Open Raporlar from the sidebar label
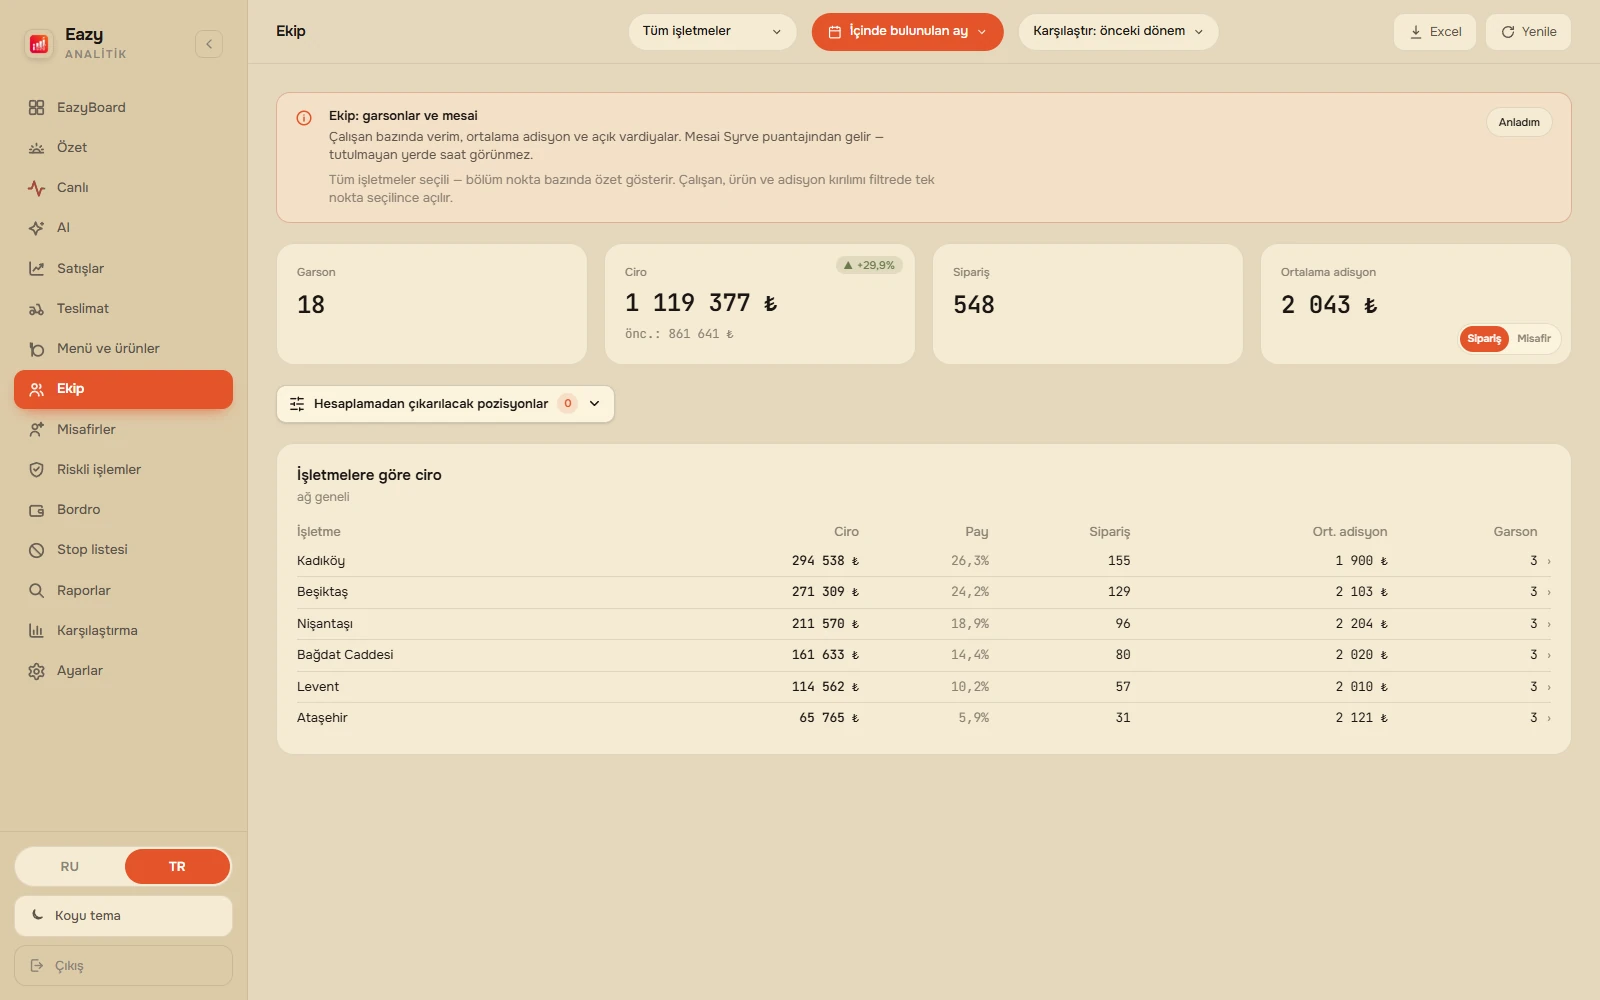 coord(84,591)
